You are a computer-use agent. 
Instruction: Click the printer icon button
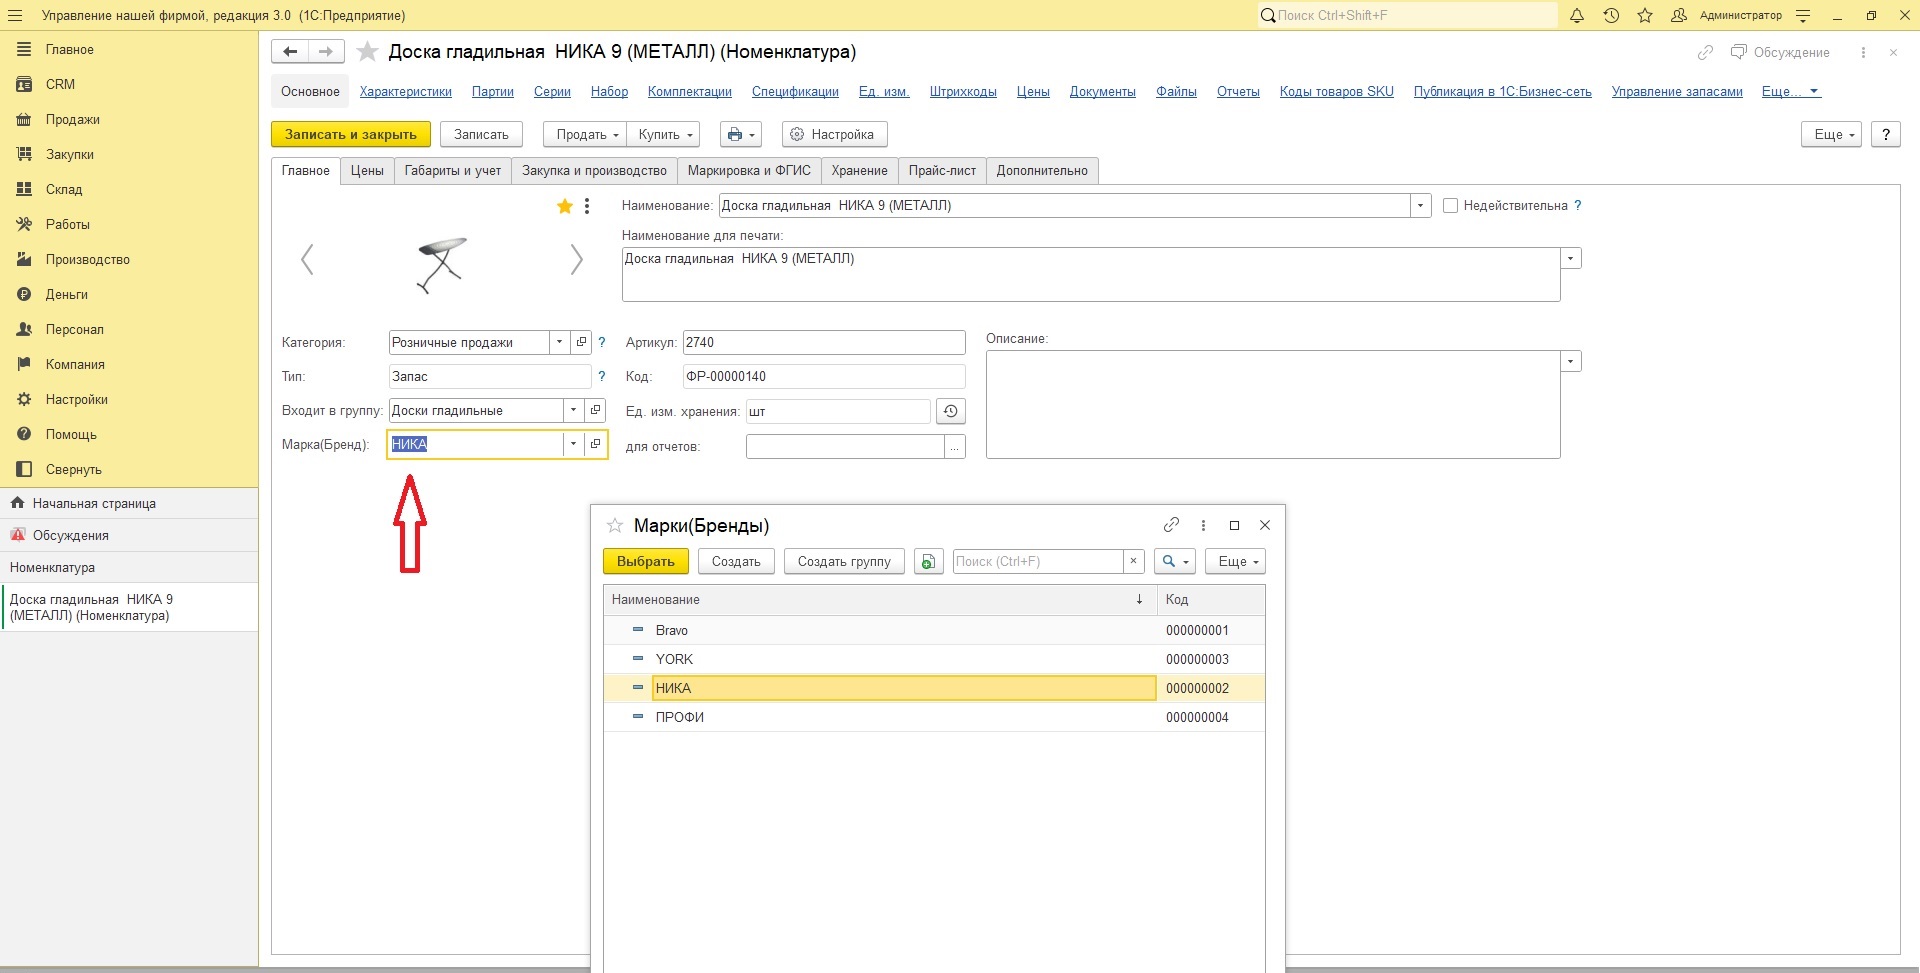click(x=740, y=134)
